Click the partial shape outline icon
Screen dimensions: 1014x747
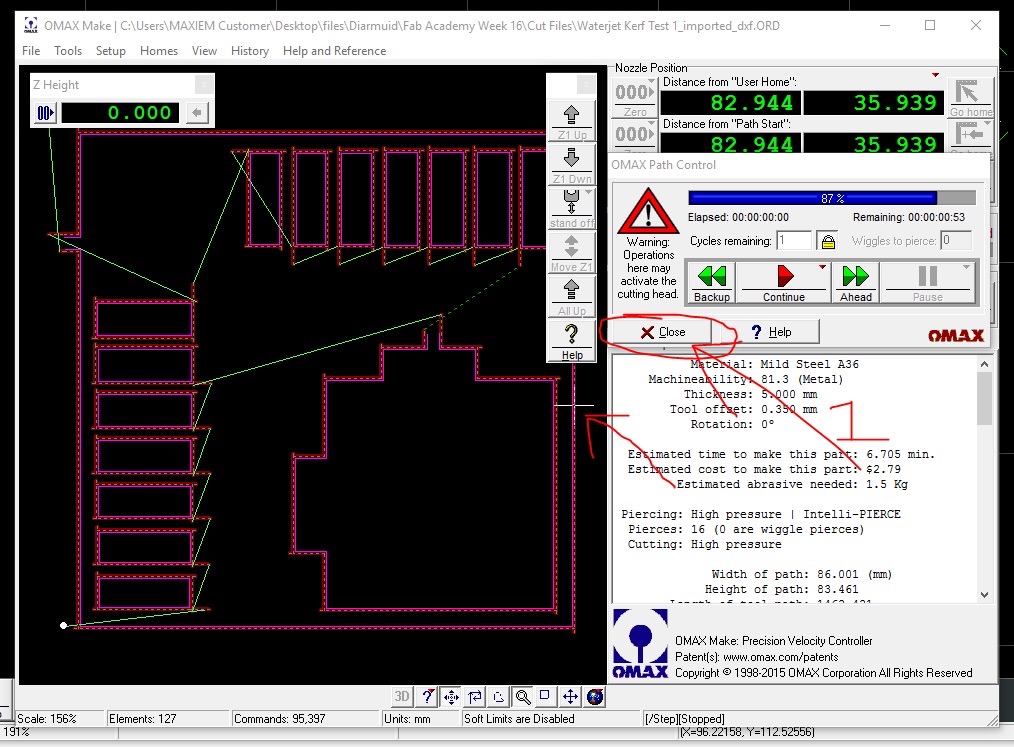click(x=499, y=697)
